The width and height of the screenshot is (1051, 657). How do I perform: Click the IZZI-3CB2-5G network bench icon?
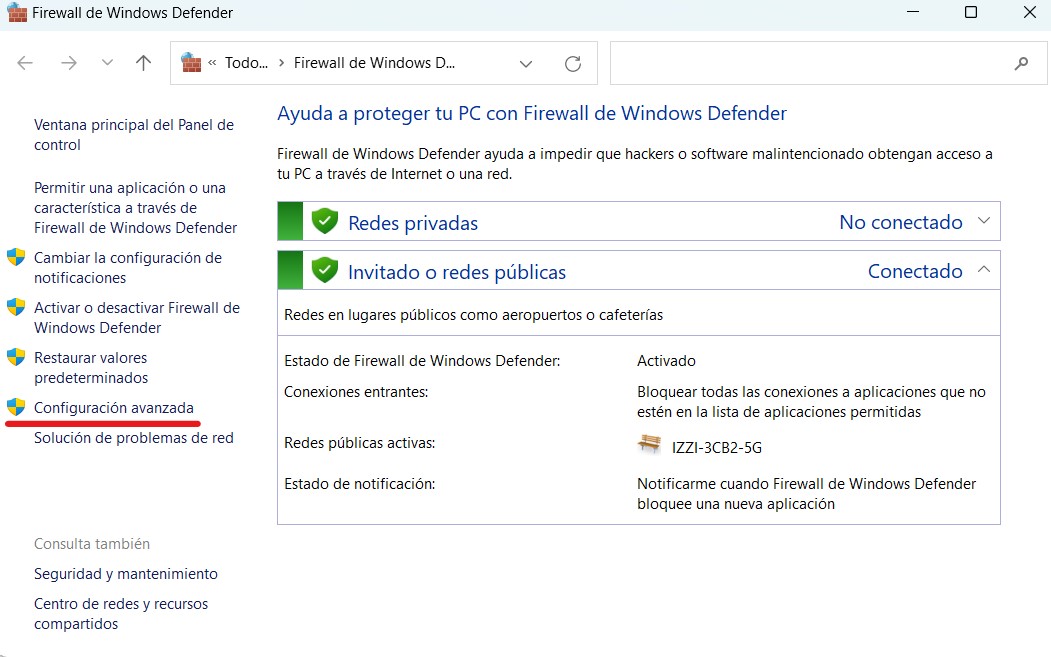(x=650, y=445)
